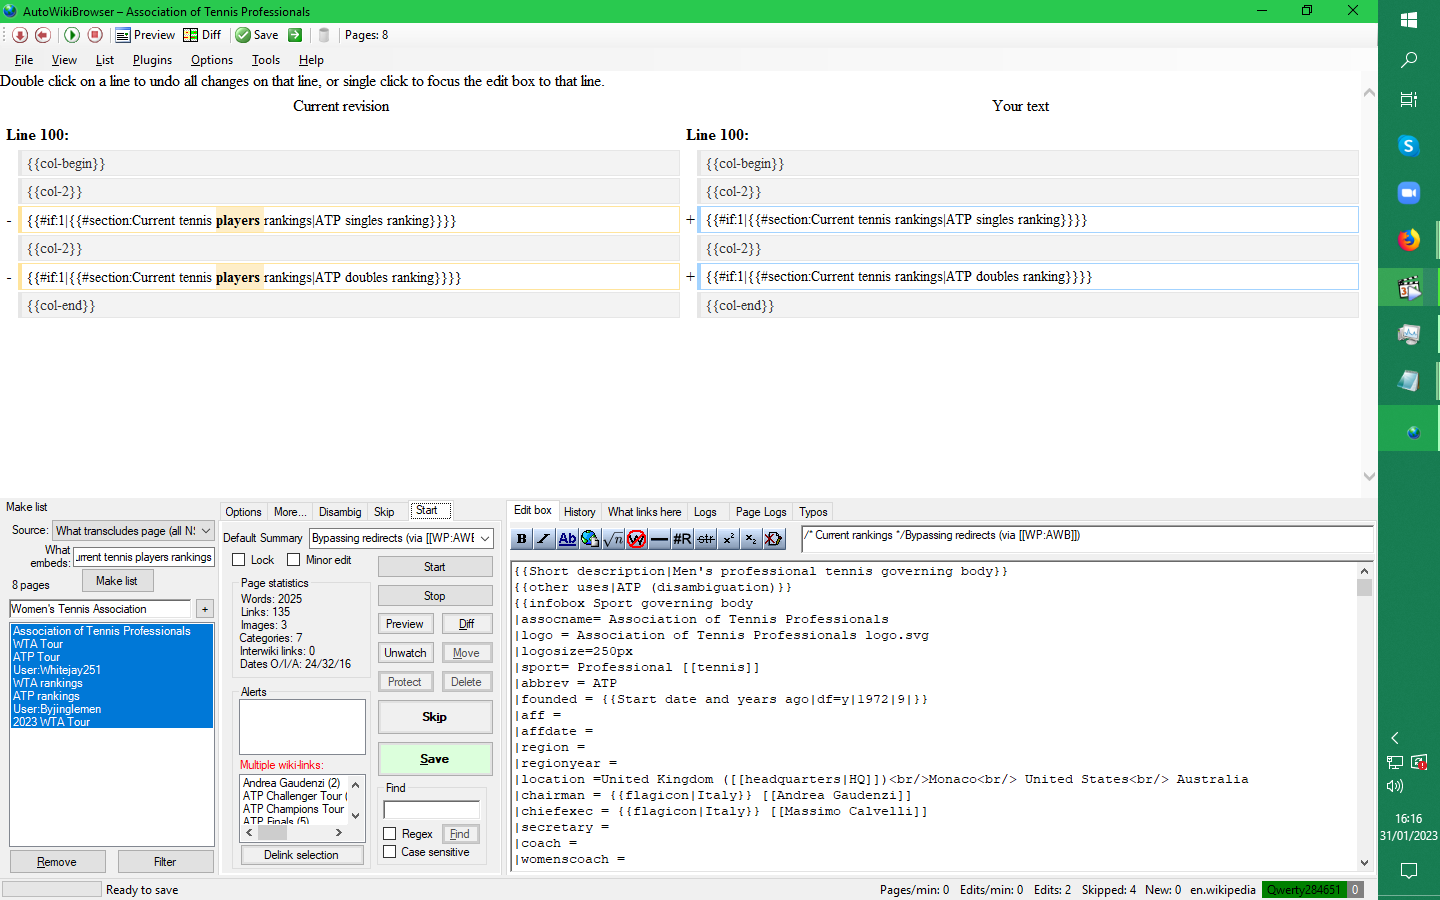1440x900 pixels.
Task: Click the large Skip button
Action: [x=435, y=717]
